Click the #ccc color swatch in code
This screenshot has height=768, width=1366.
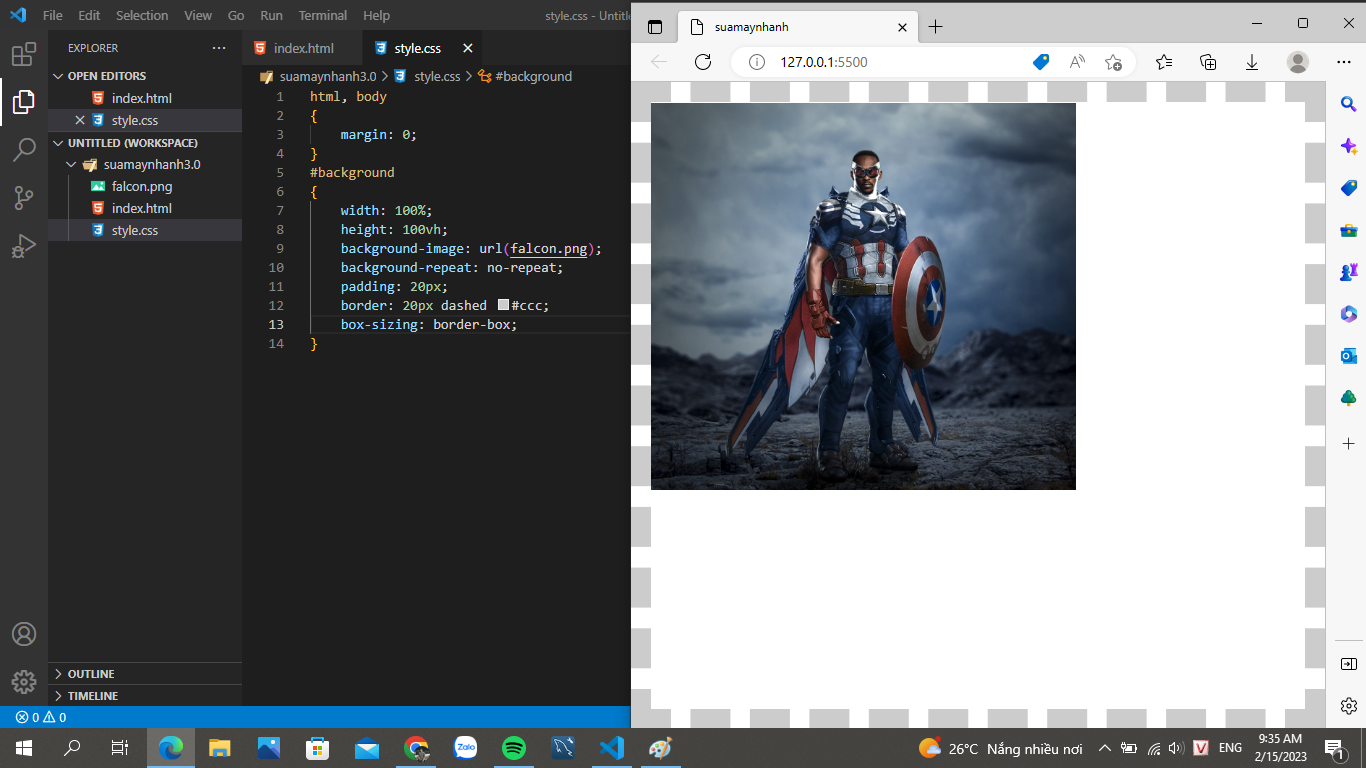pyautogui.click(x=503, y=305)
